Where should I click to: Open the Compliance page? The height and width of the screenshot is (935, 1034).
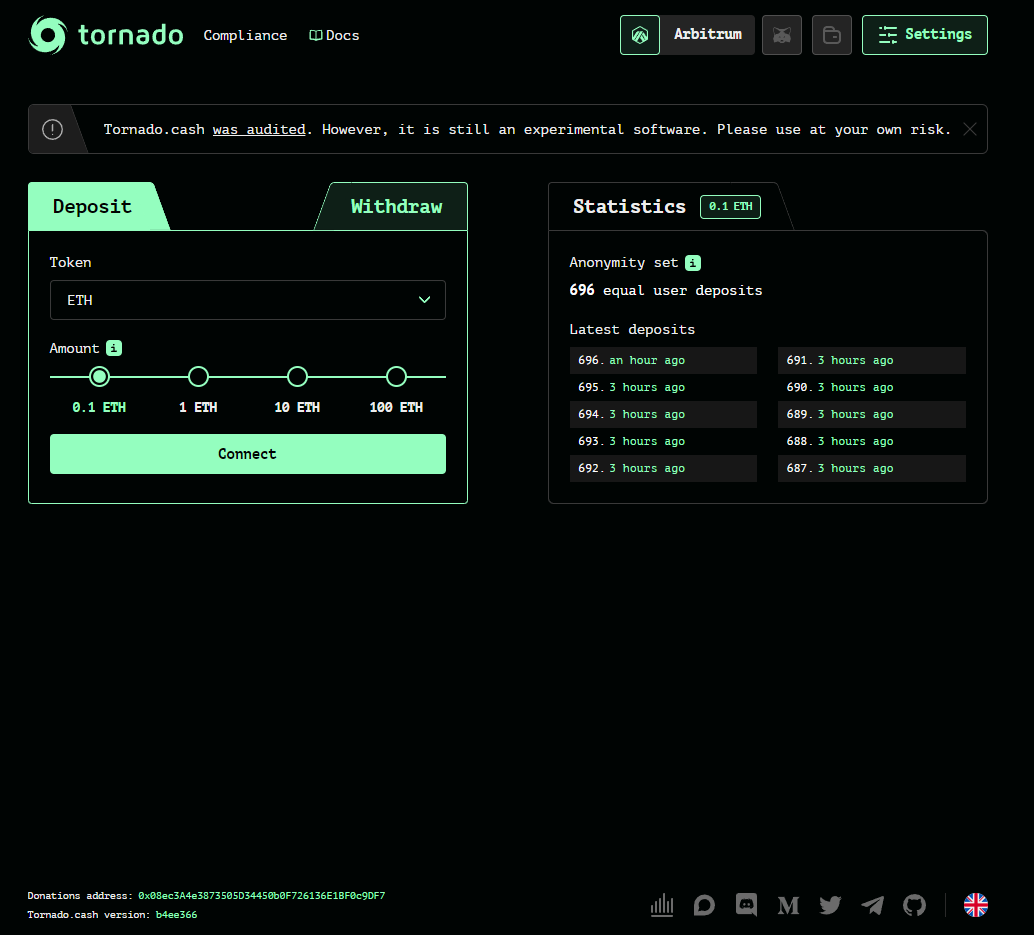[245, 36]
